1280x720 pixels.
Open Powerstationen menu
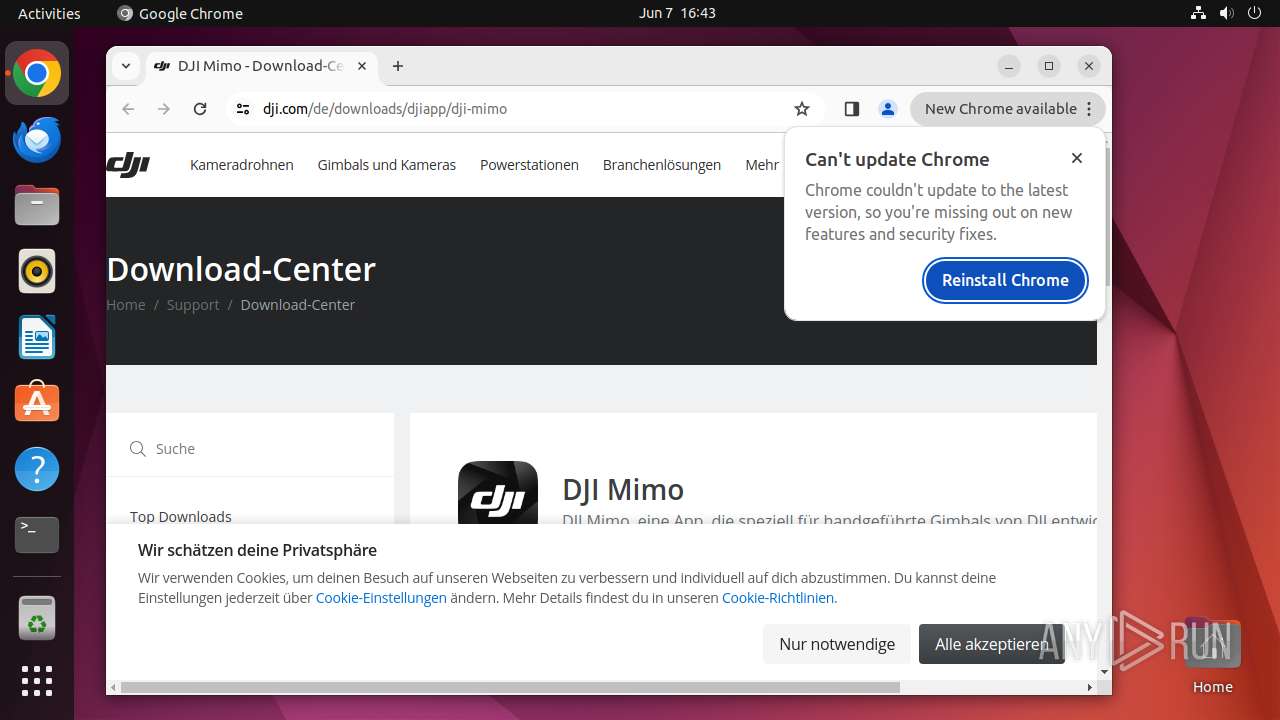[x=529, y=165]
